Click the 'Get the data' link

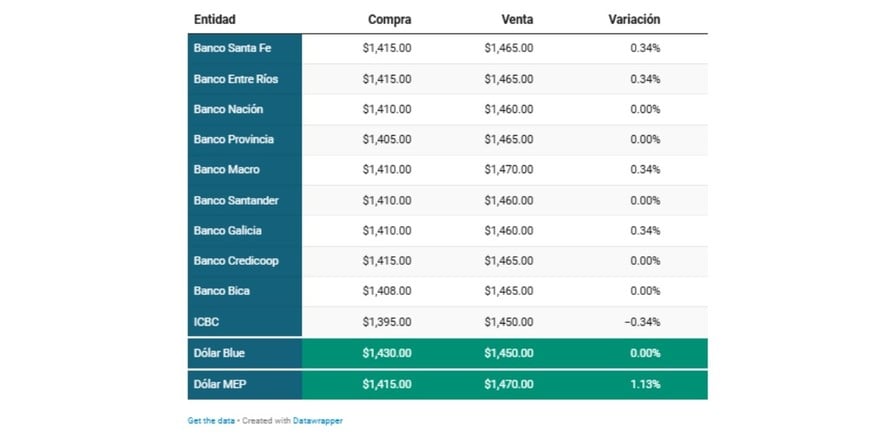click(x=211, y=421)
